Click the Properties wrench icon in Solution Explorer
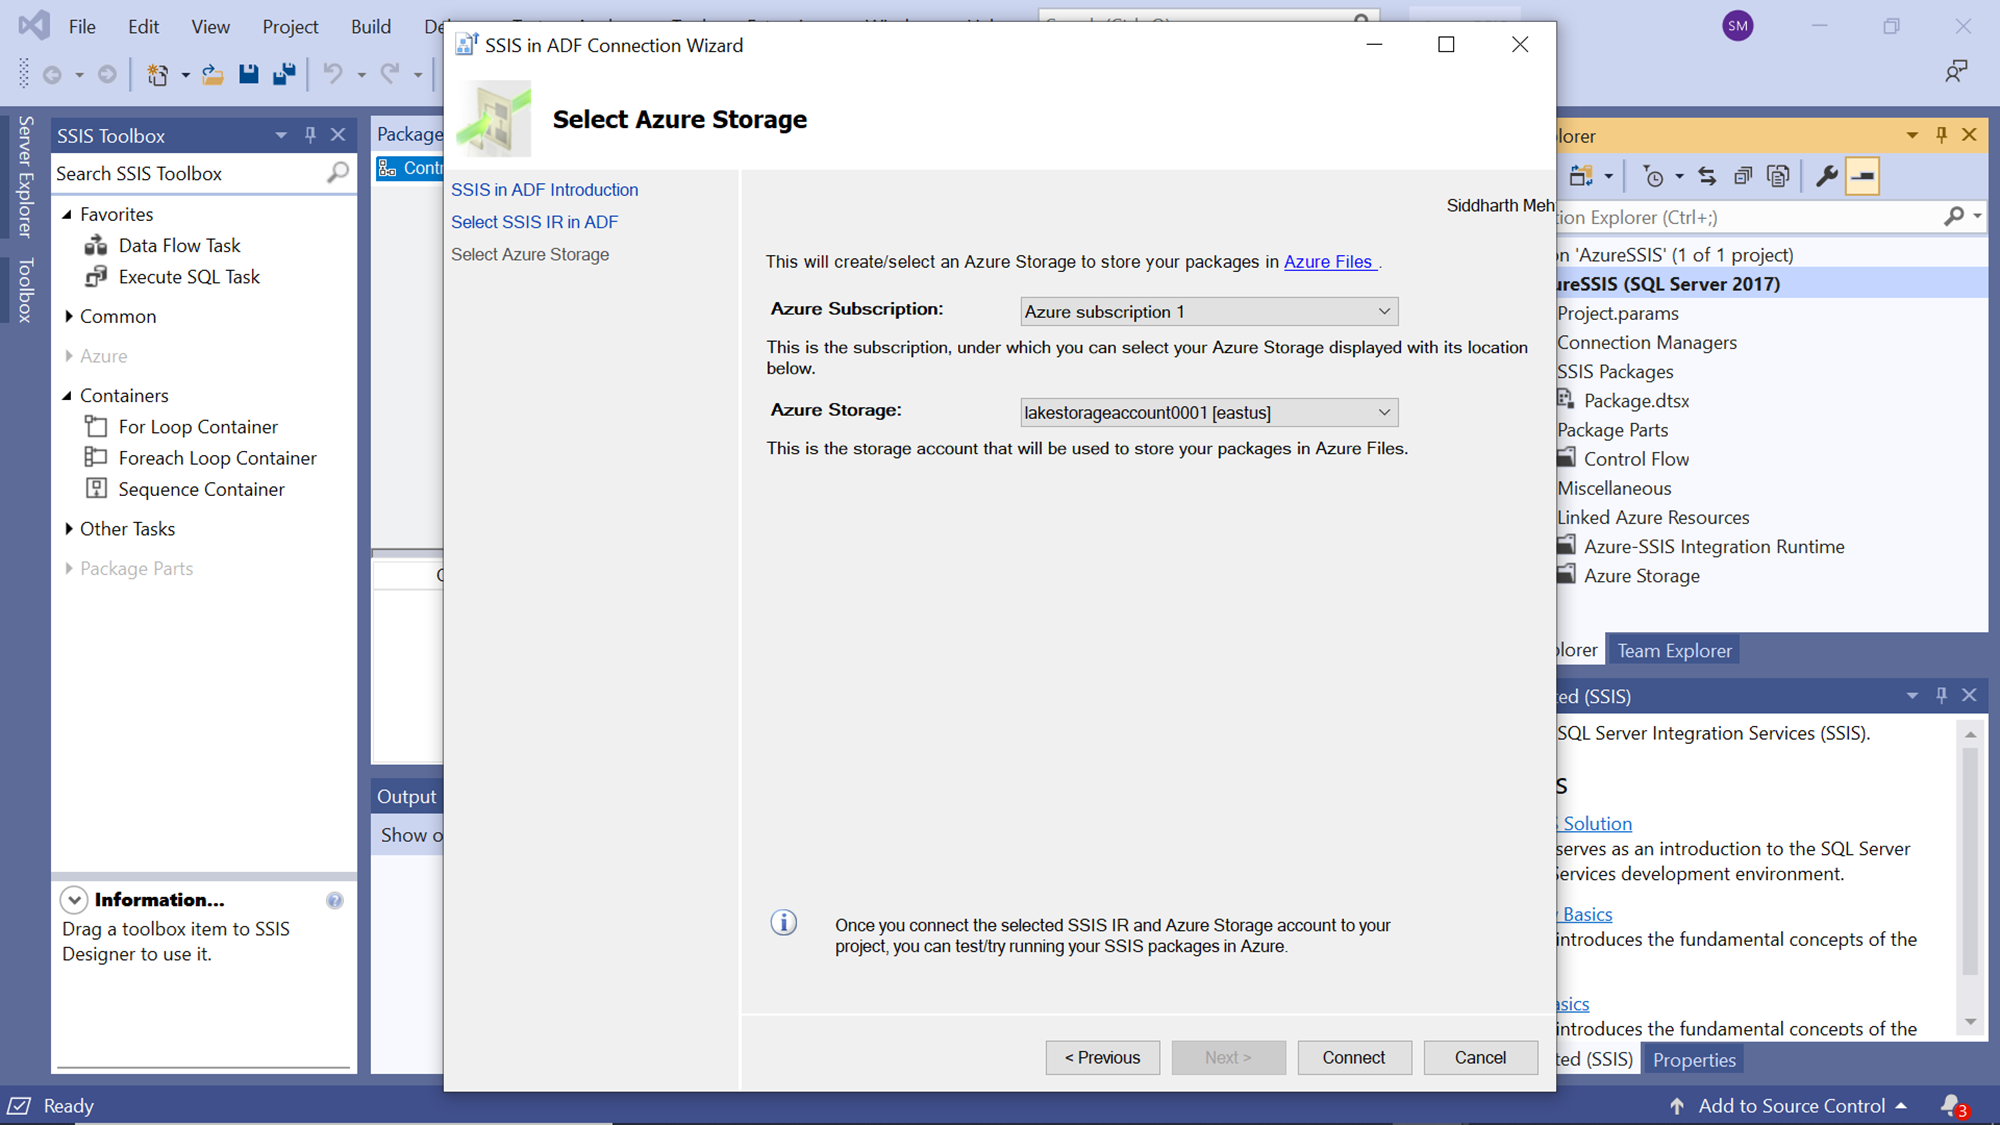The width and height of the screenshot is (2000, 1125). [x=1826, y=176]
